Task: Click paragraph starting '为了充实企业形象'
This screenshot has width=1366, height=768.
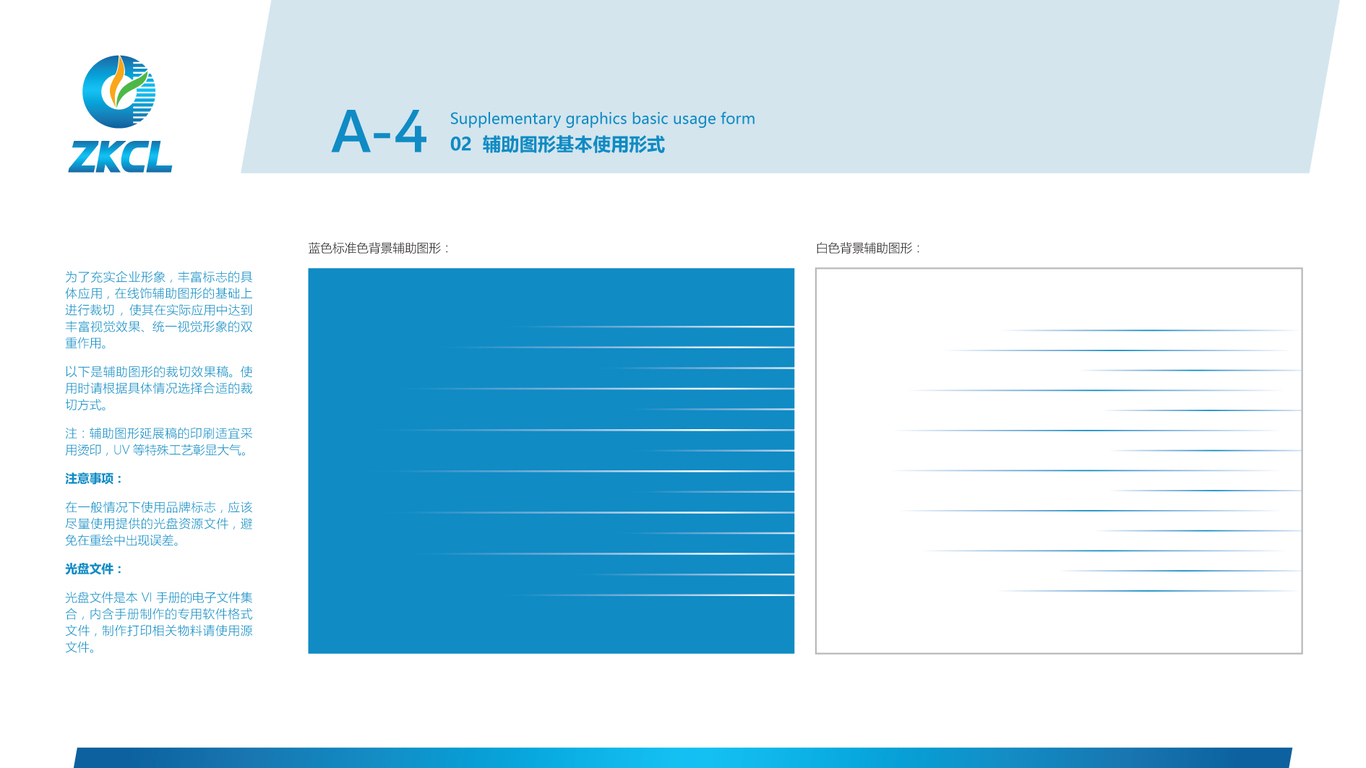Action: pos(159,310)
